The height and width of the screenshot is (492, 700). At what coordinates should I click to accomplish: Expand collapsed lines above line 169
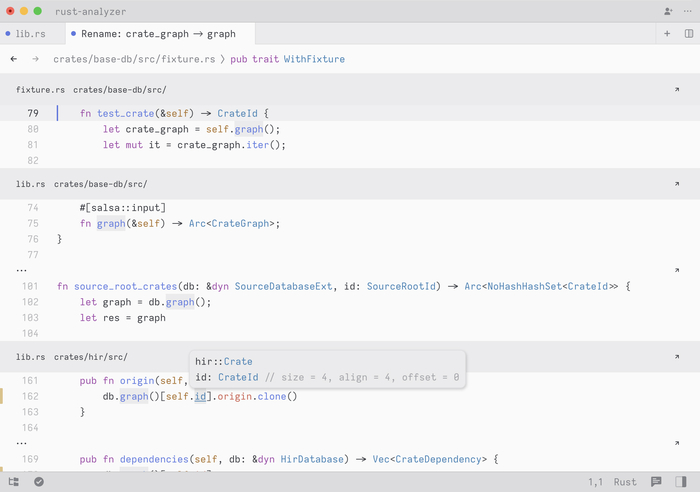(21, 443)
